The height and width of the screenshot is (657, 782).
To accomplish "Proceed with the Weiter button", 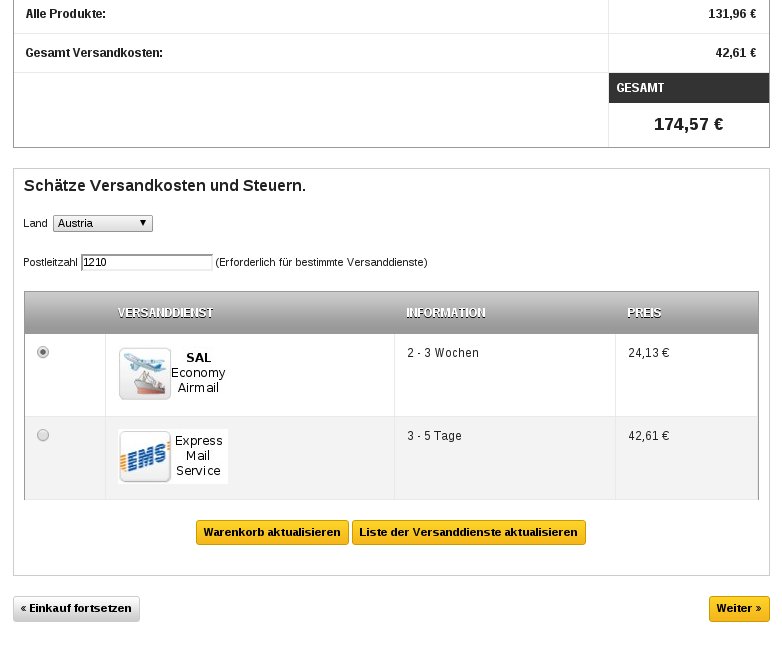I will 739,608.
